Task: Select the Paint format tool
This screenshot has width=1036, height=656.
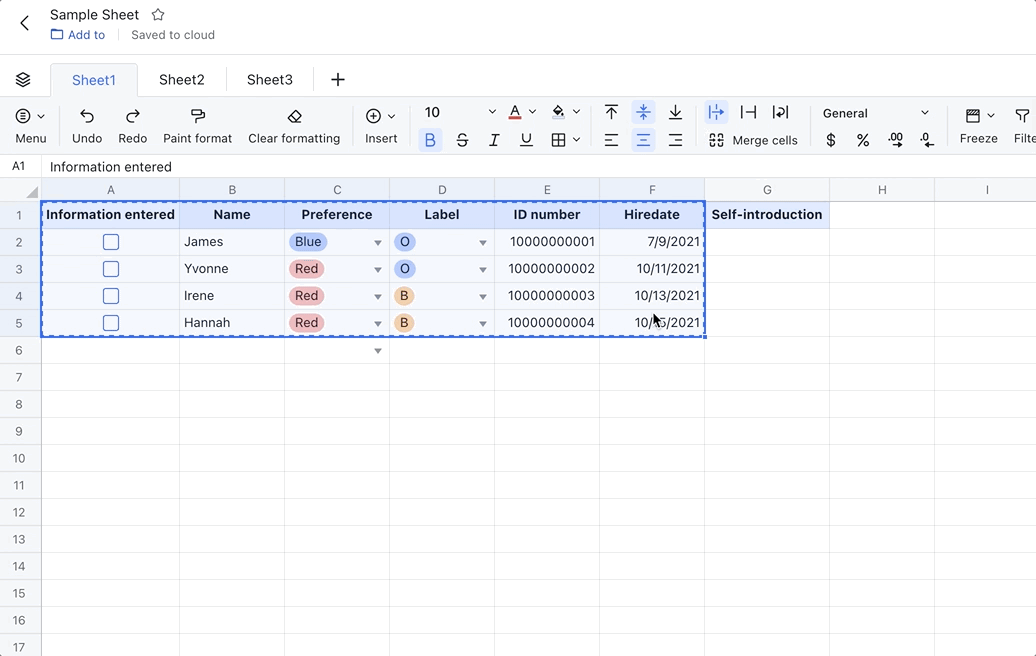Action: 197,125
